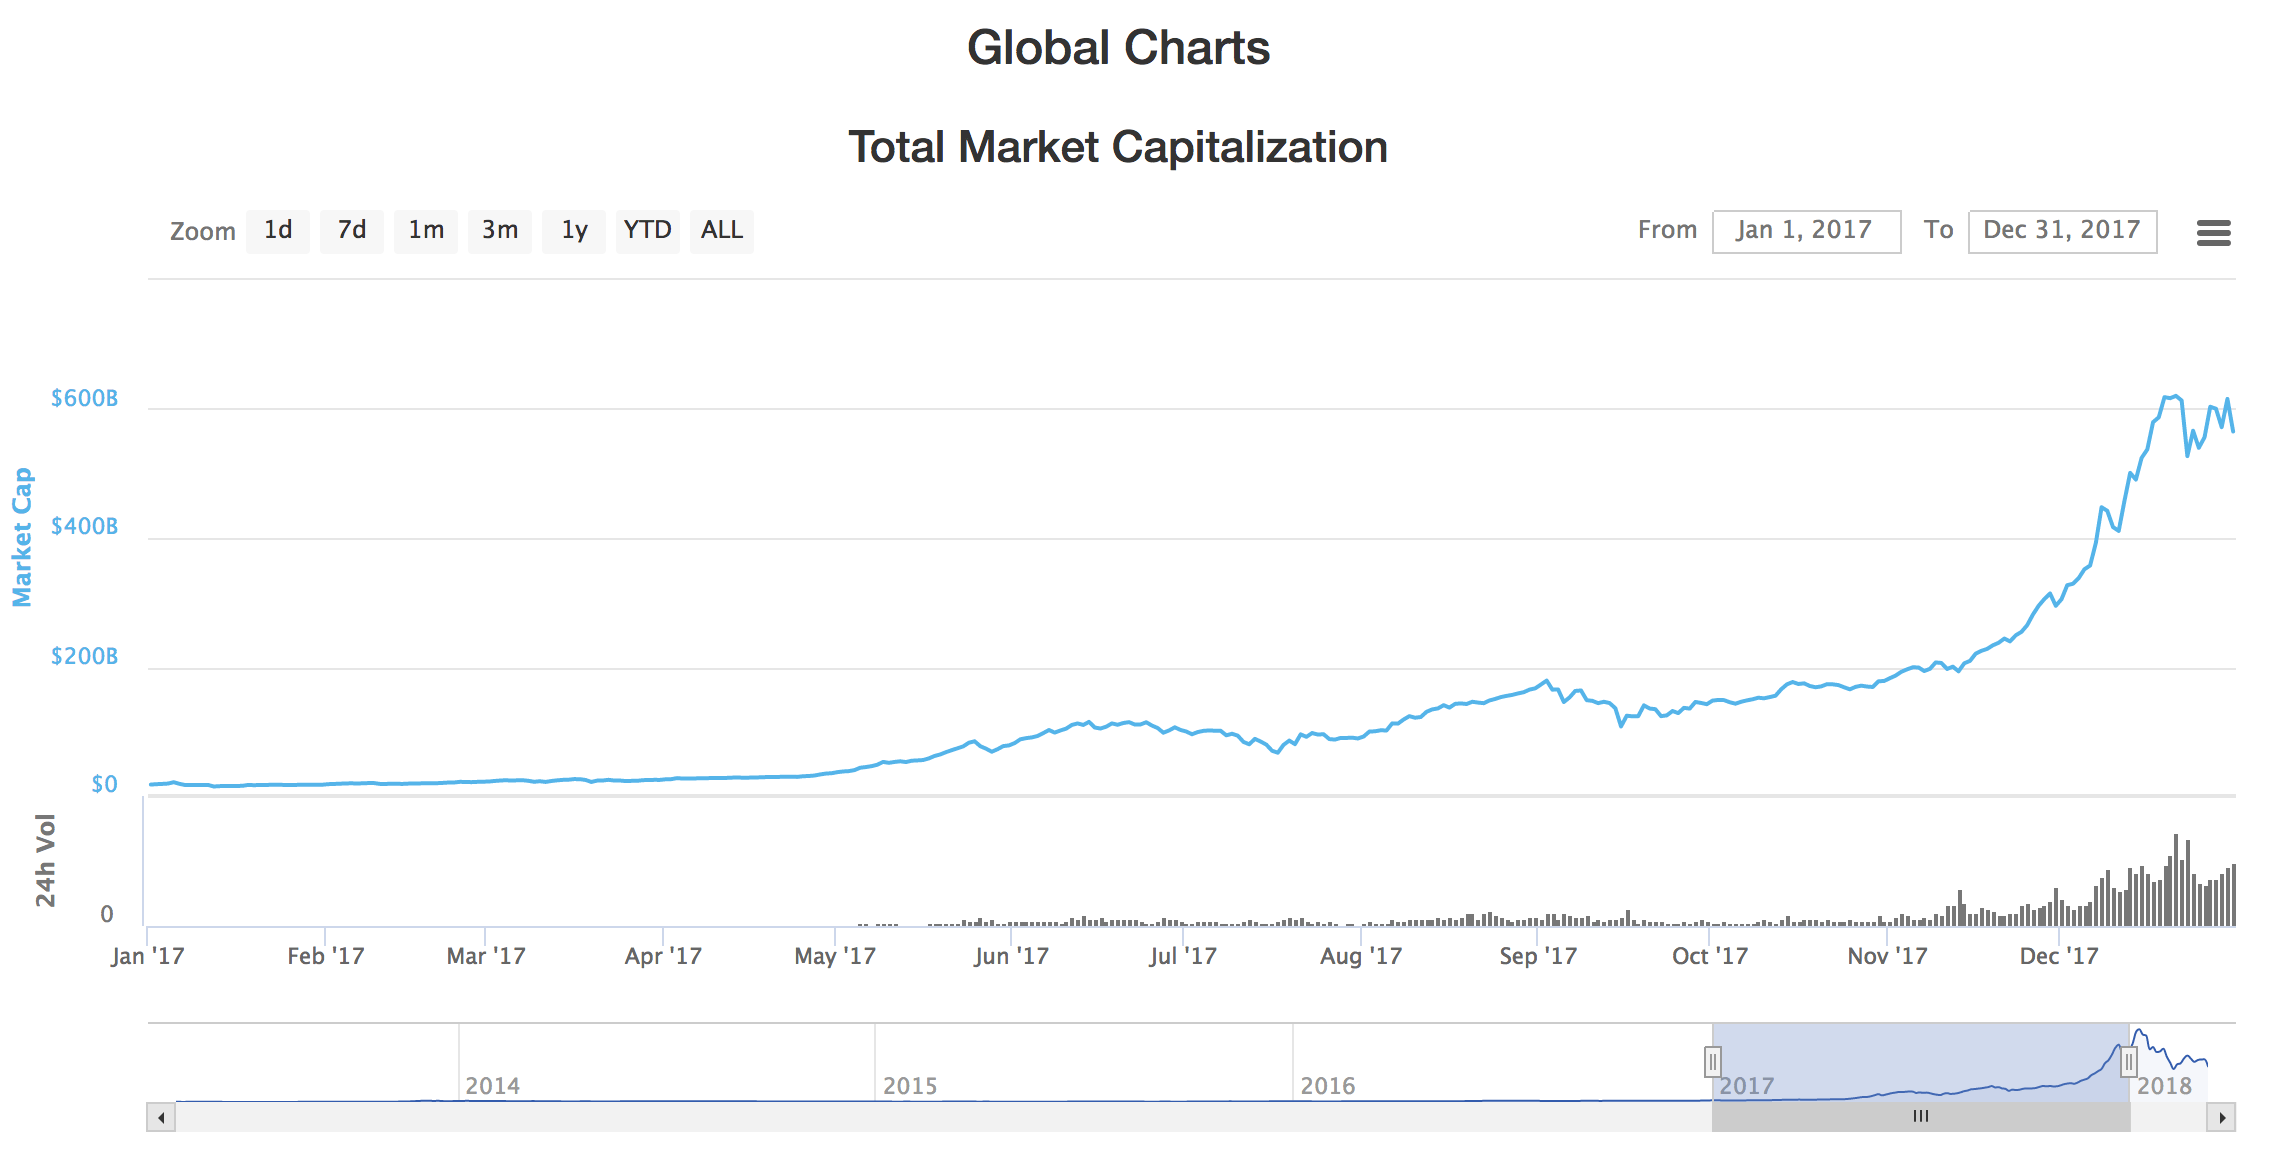Open the chart hamburger export menu
Screen dimensions: 2294x1162
tap(2213, 233)
